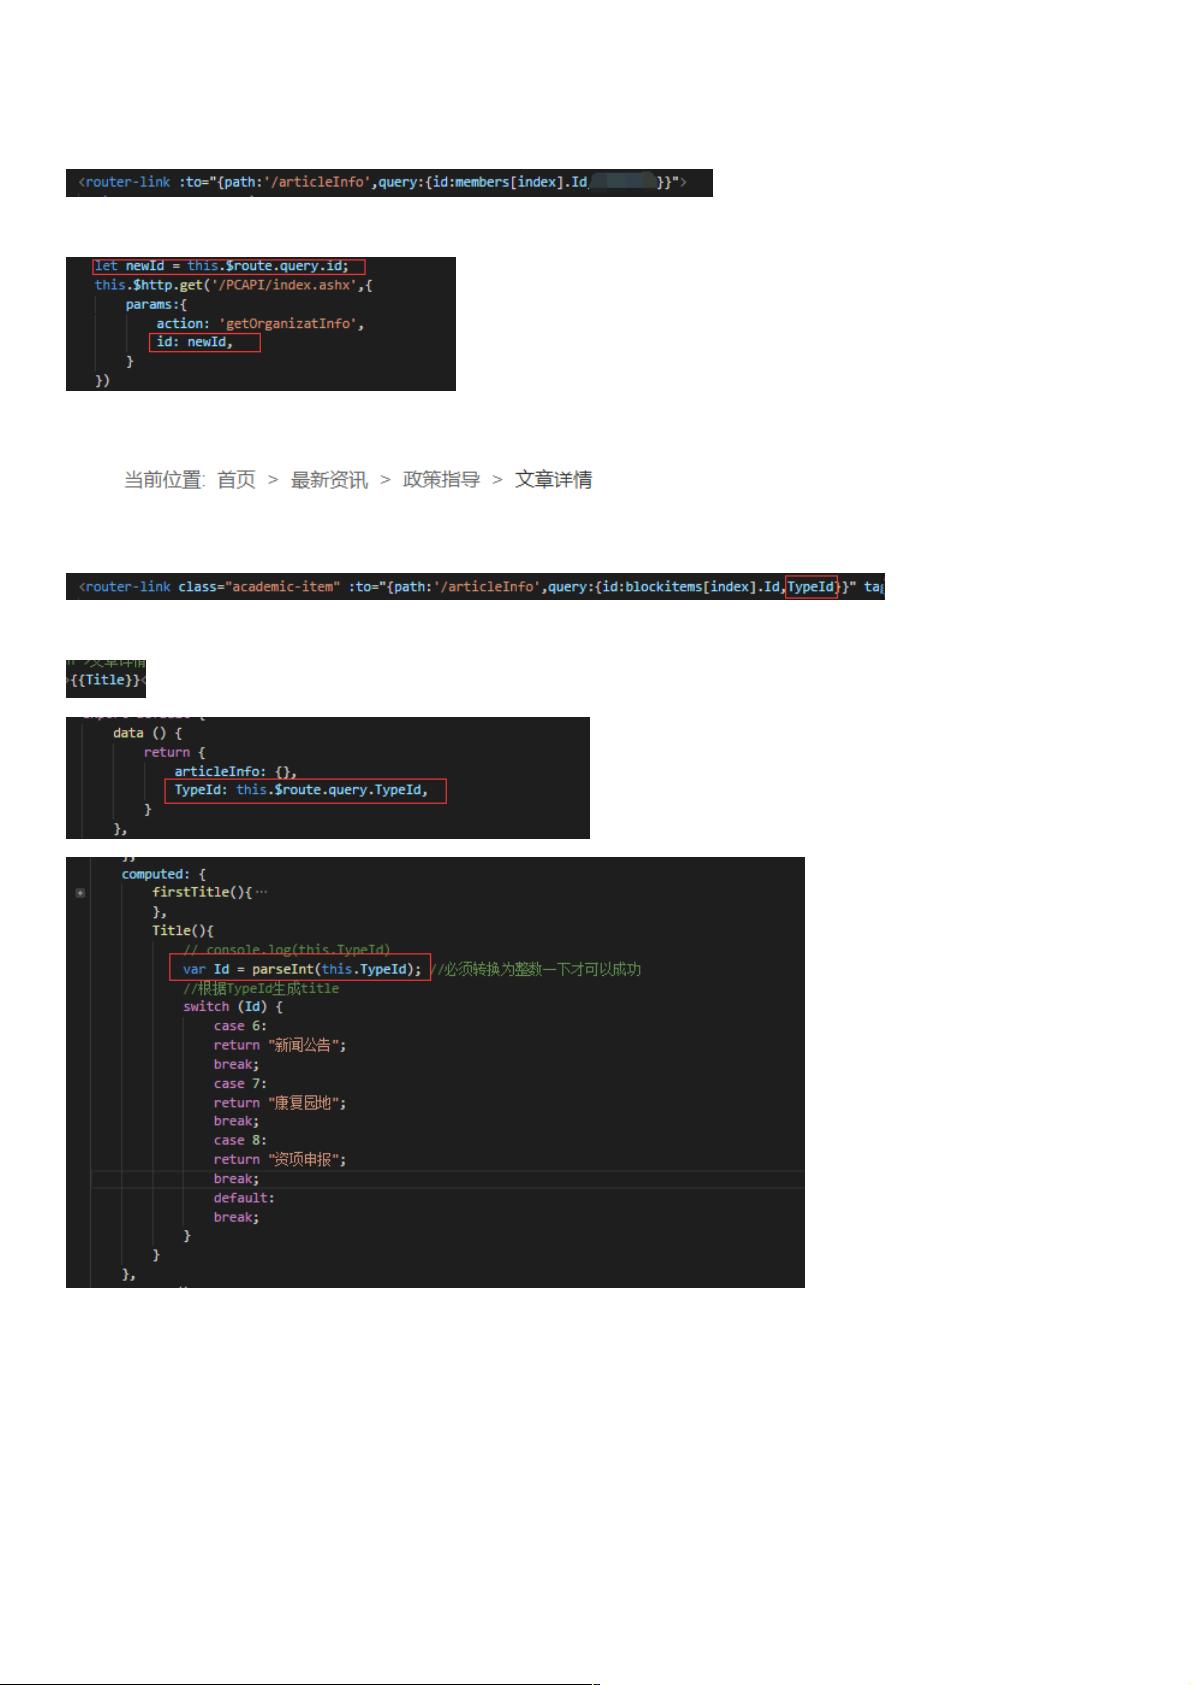1191x1685 pixels.
Task: Click the "资项申报" return string
Action: [307, 1160]
